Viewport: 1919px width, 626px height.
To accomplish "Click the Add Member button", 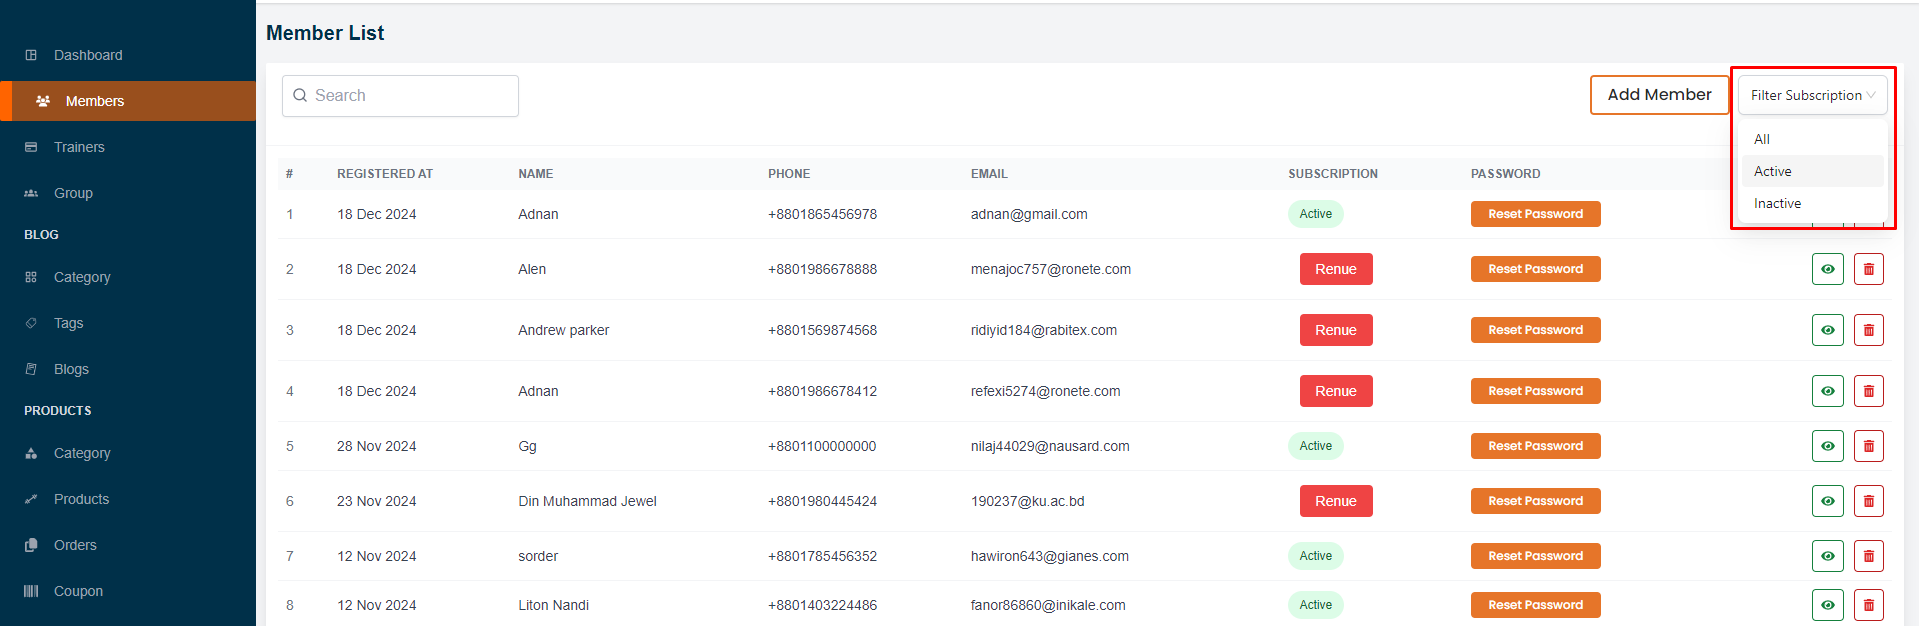I will coord(1659,95).
